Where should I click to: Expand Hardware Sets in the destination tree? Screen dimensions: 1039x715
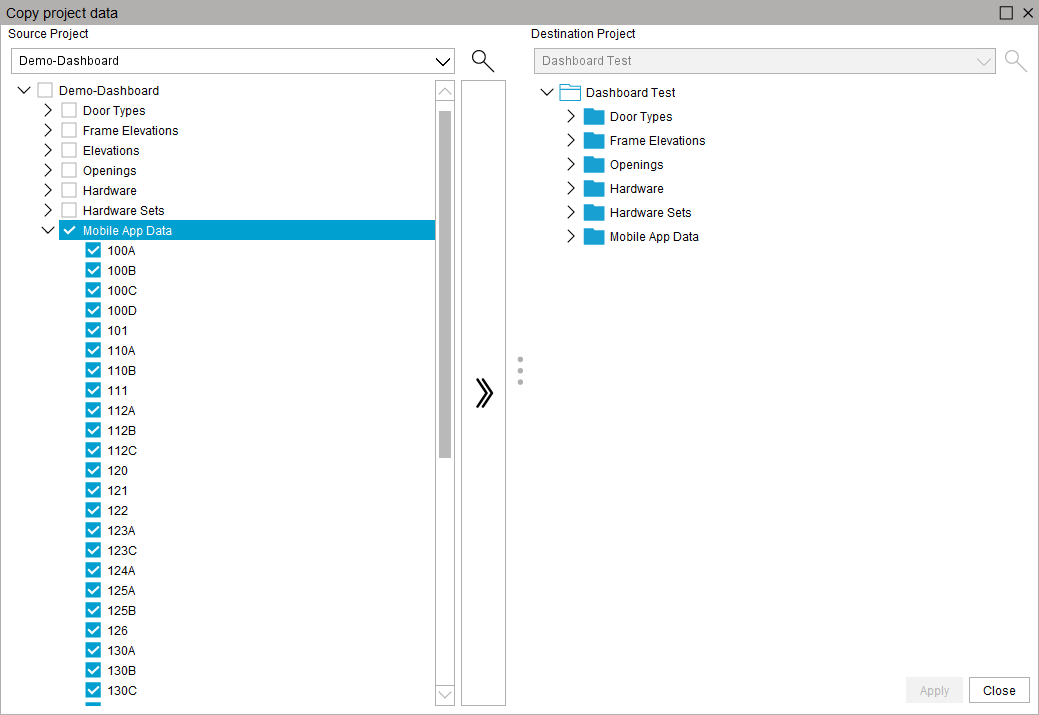coord(570,212)
